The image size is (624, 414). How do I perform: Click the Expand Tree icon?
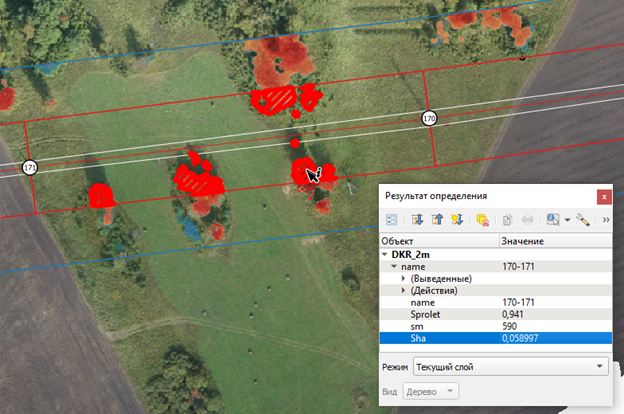pyautogui.click(x=417, y=220)
